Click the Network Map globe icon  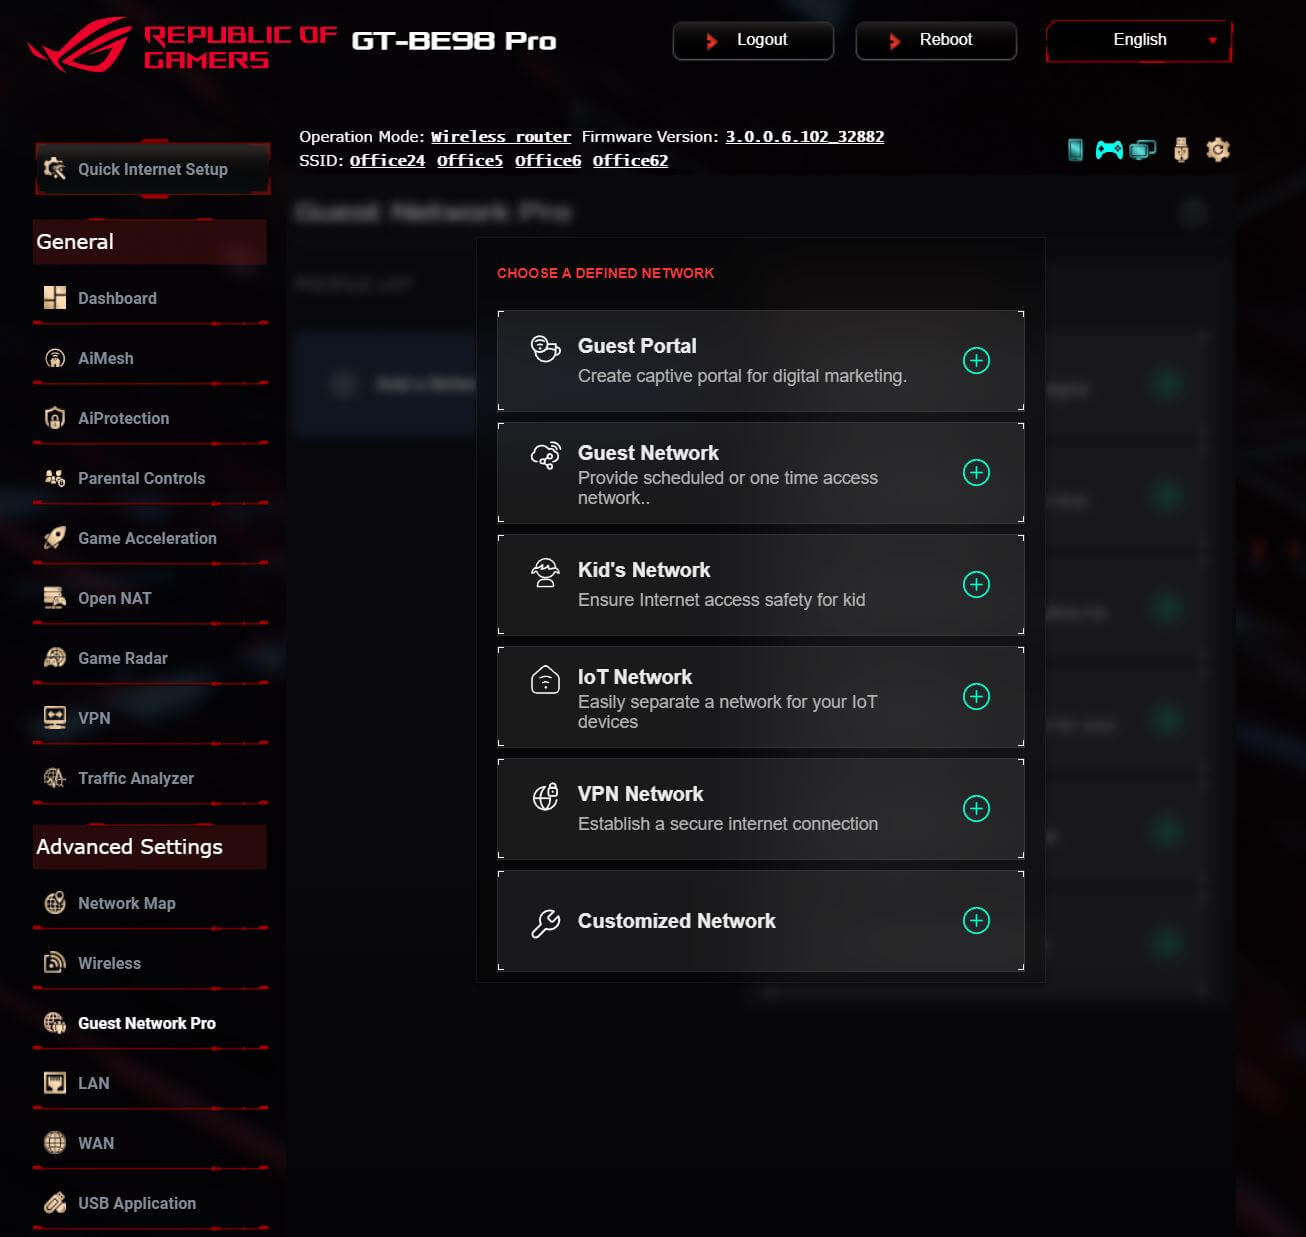55,903
